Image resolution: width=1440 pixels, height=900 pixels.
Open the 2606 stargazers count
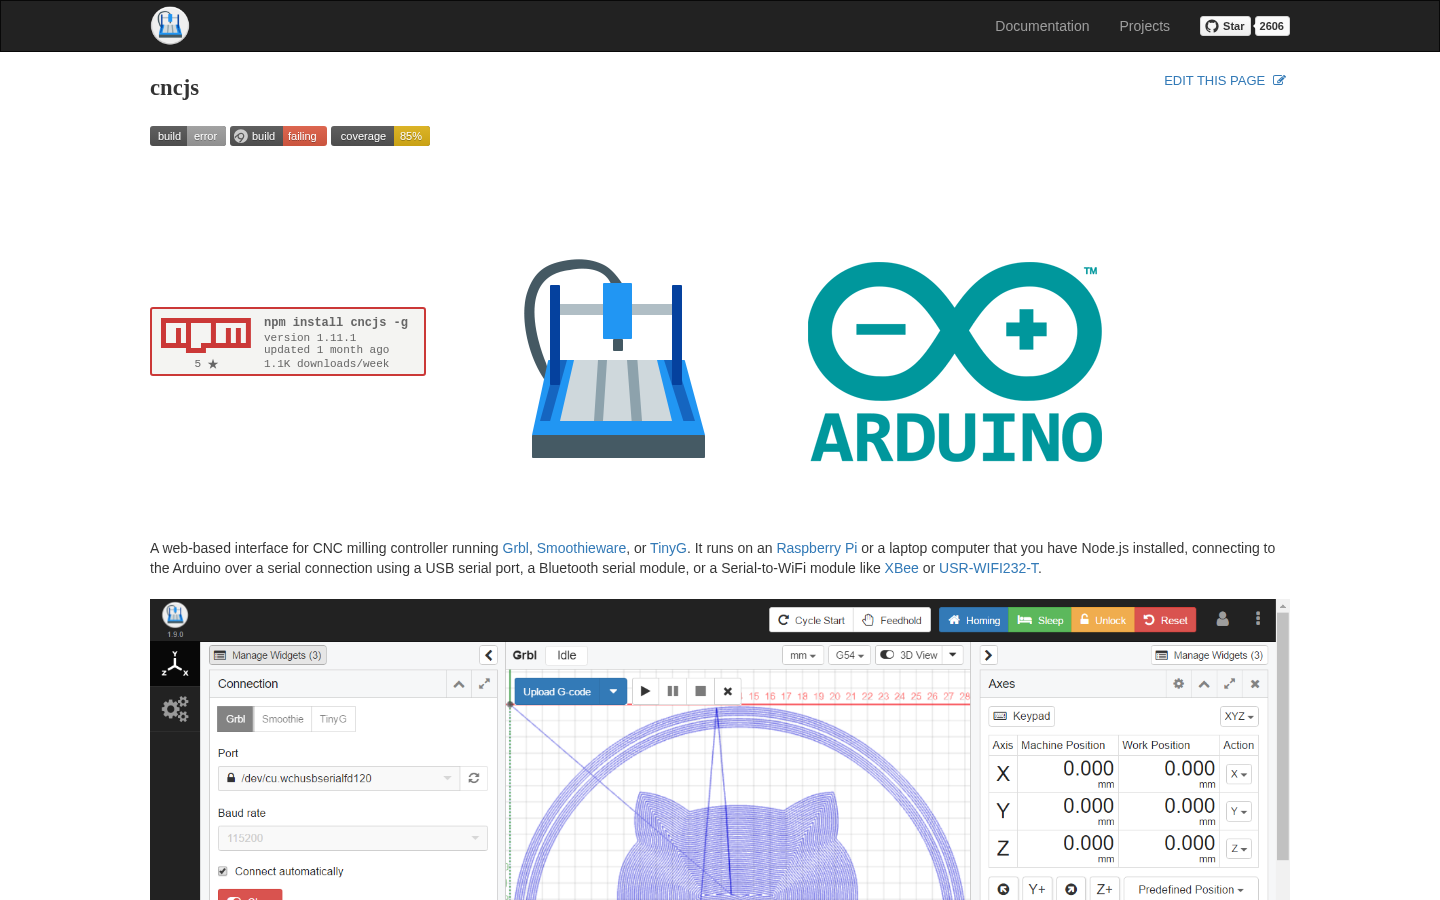tap(1272, 26)
